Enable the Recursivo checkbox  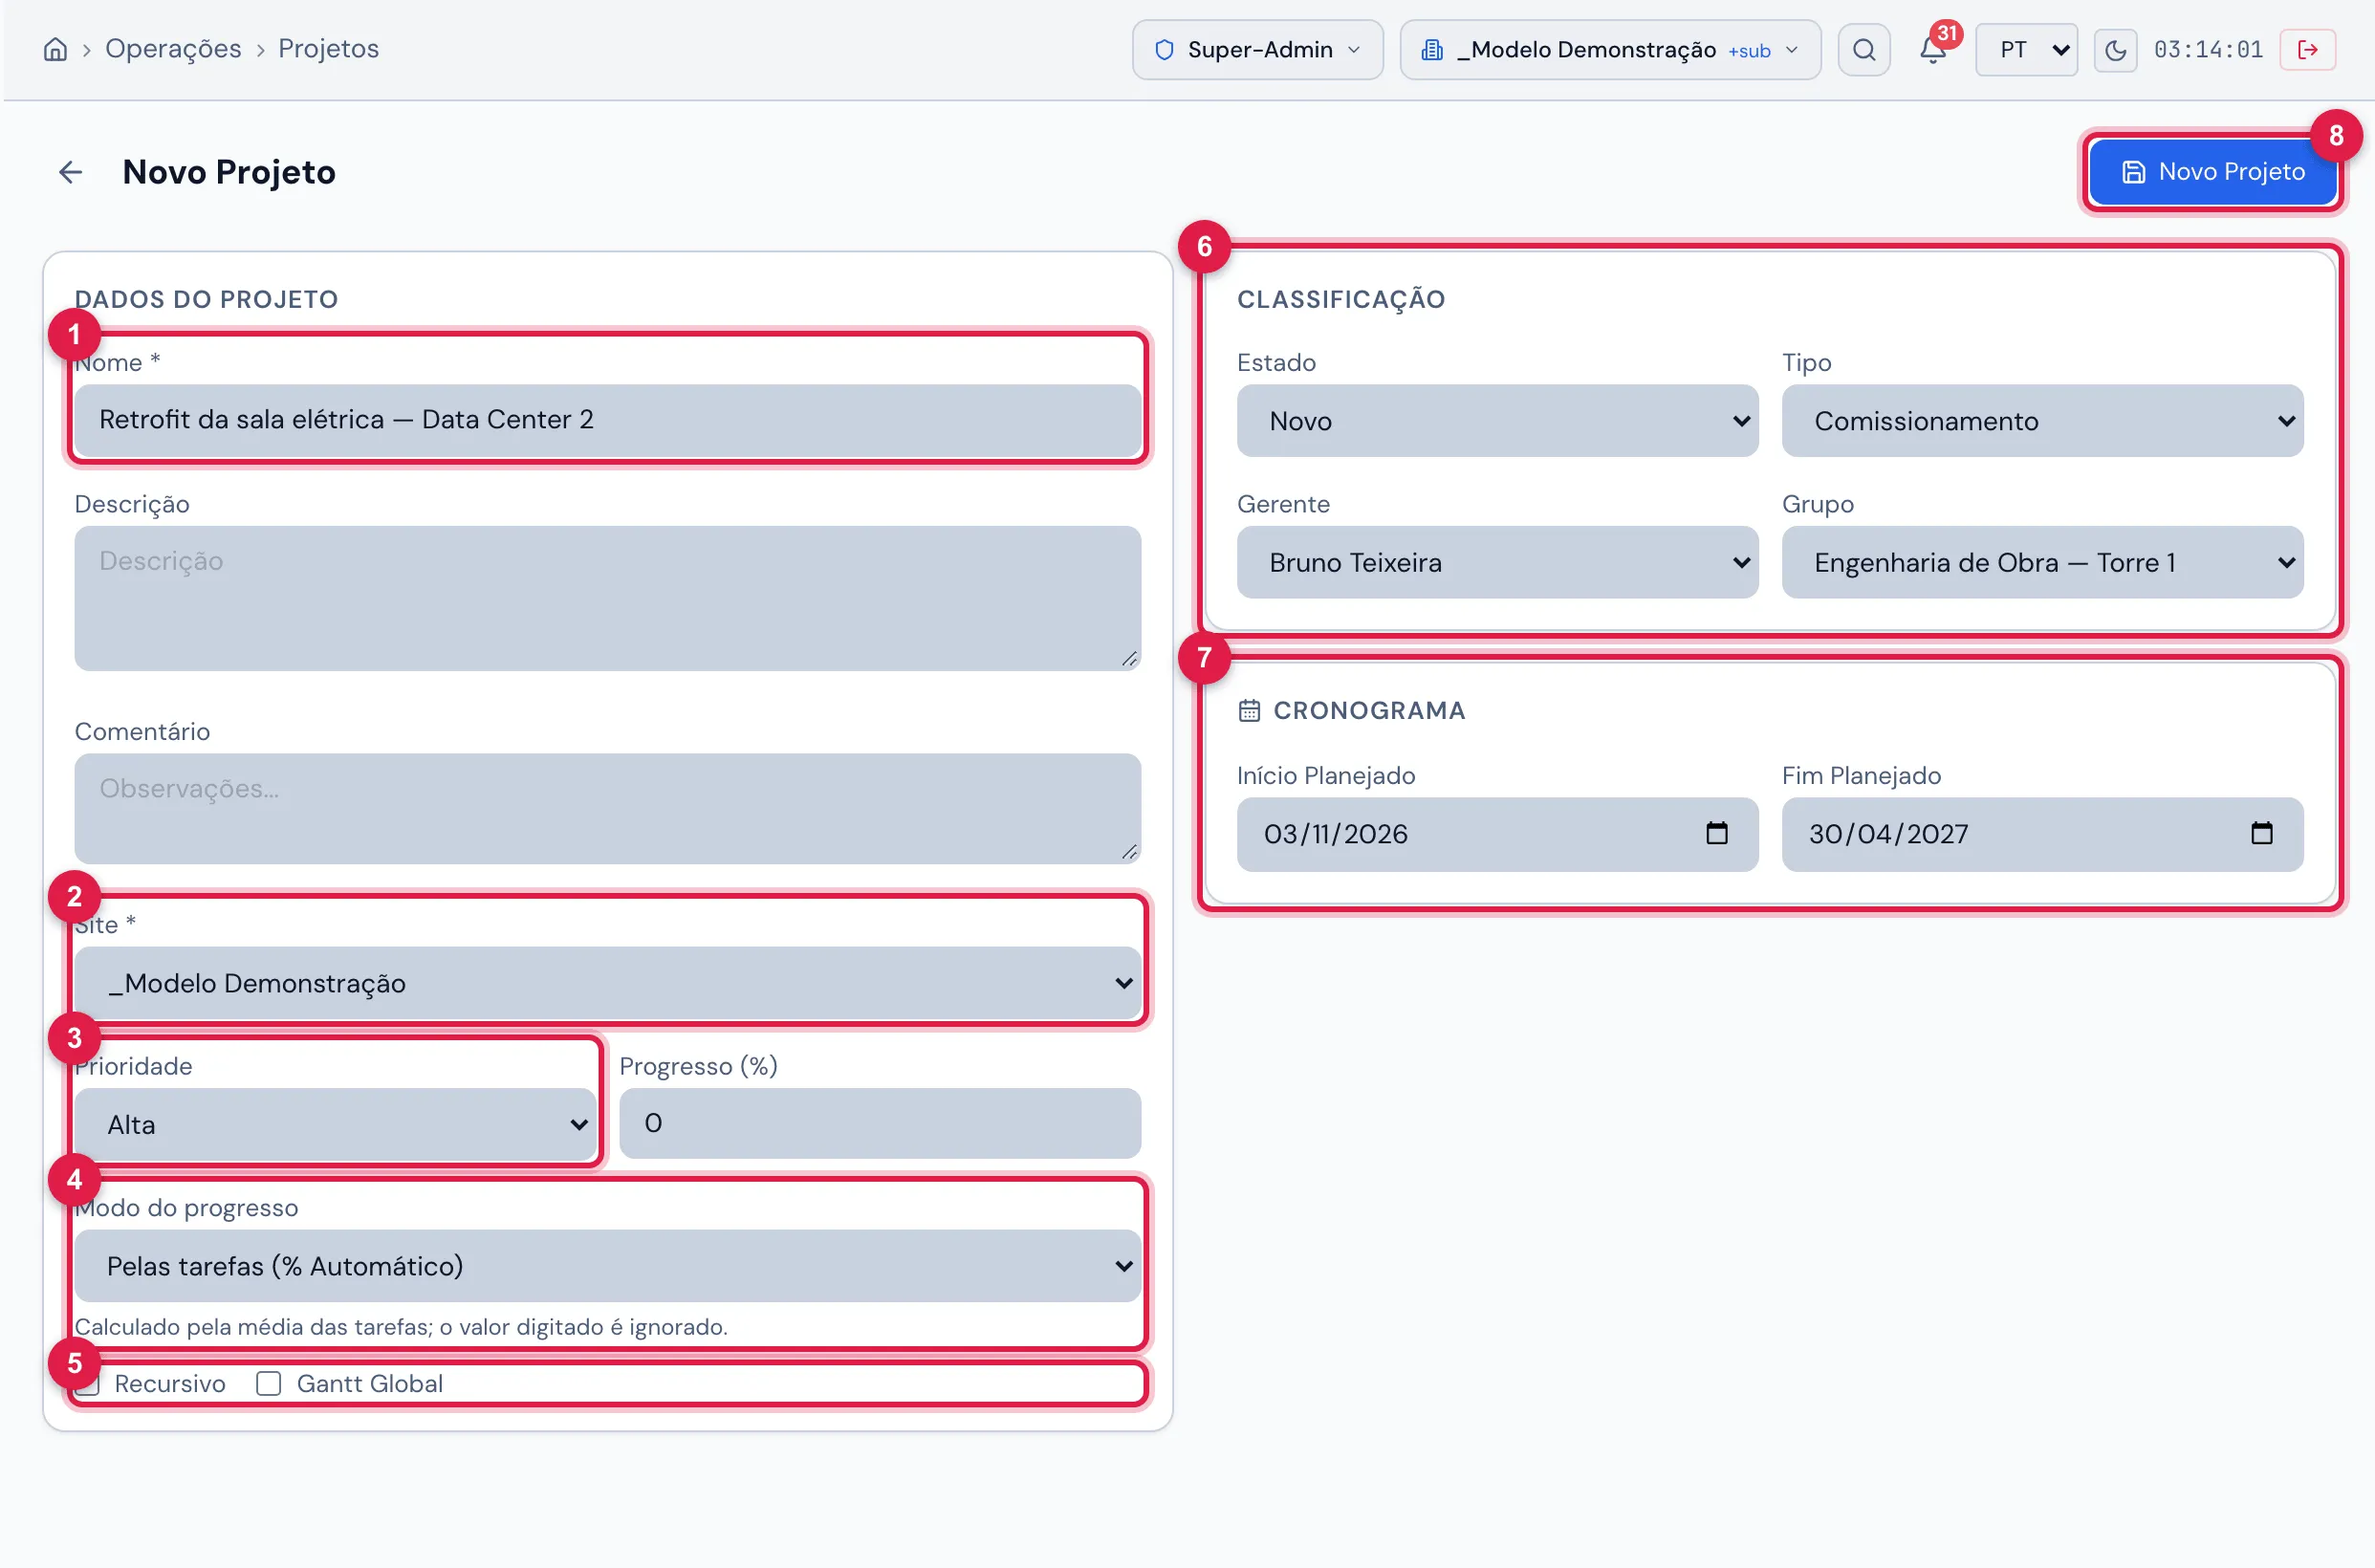[x=88, y=1383]
